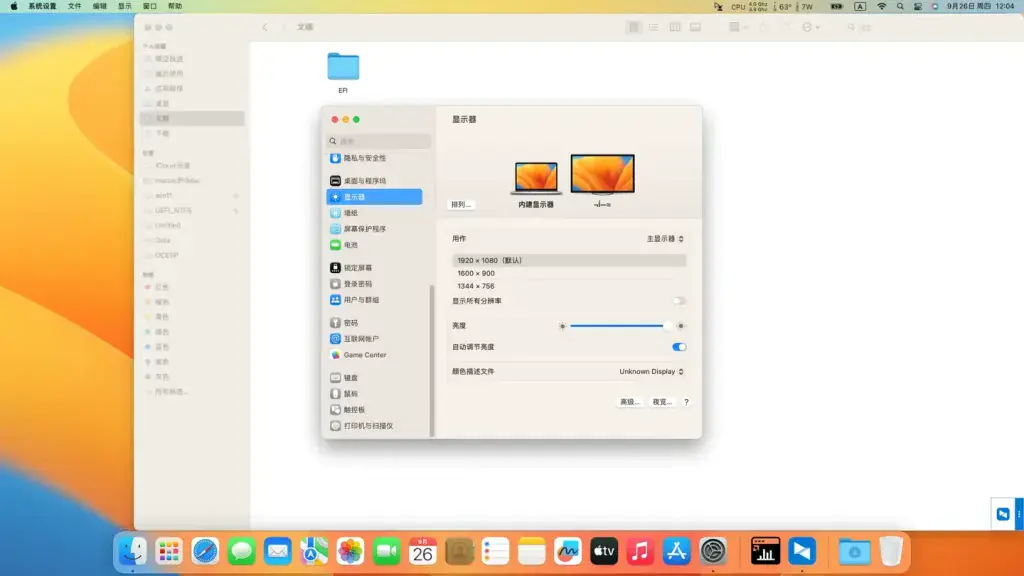Open 颜色描述文件 Unknown Display dropdown

point(651,372)
